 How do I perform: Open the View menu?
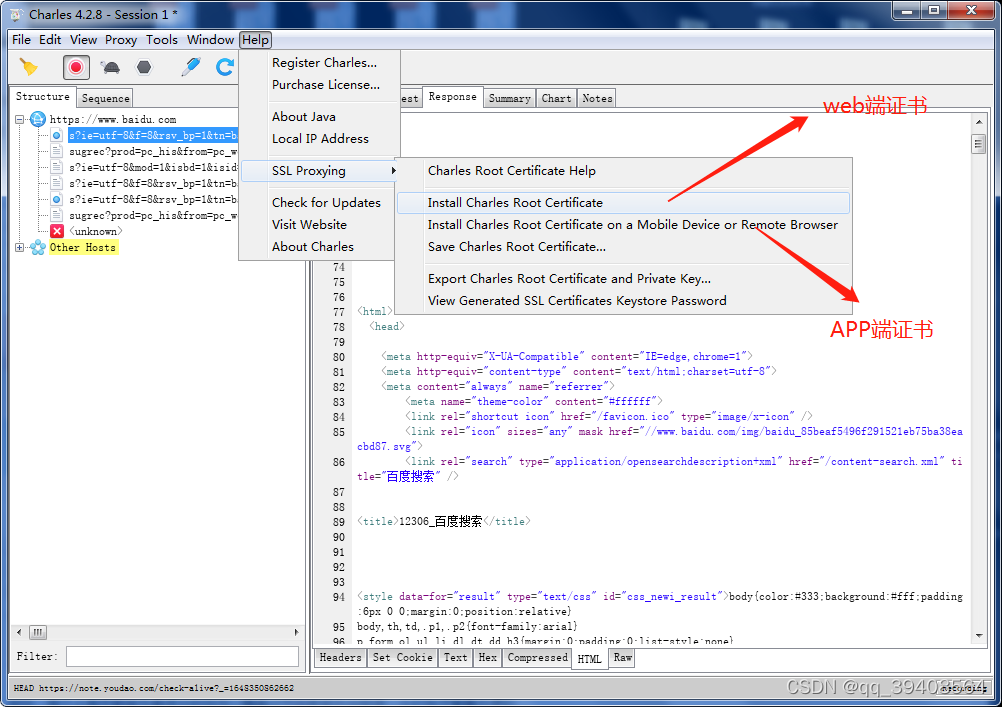[x=83, y=40]
